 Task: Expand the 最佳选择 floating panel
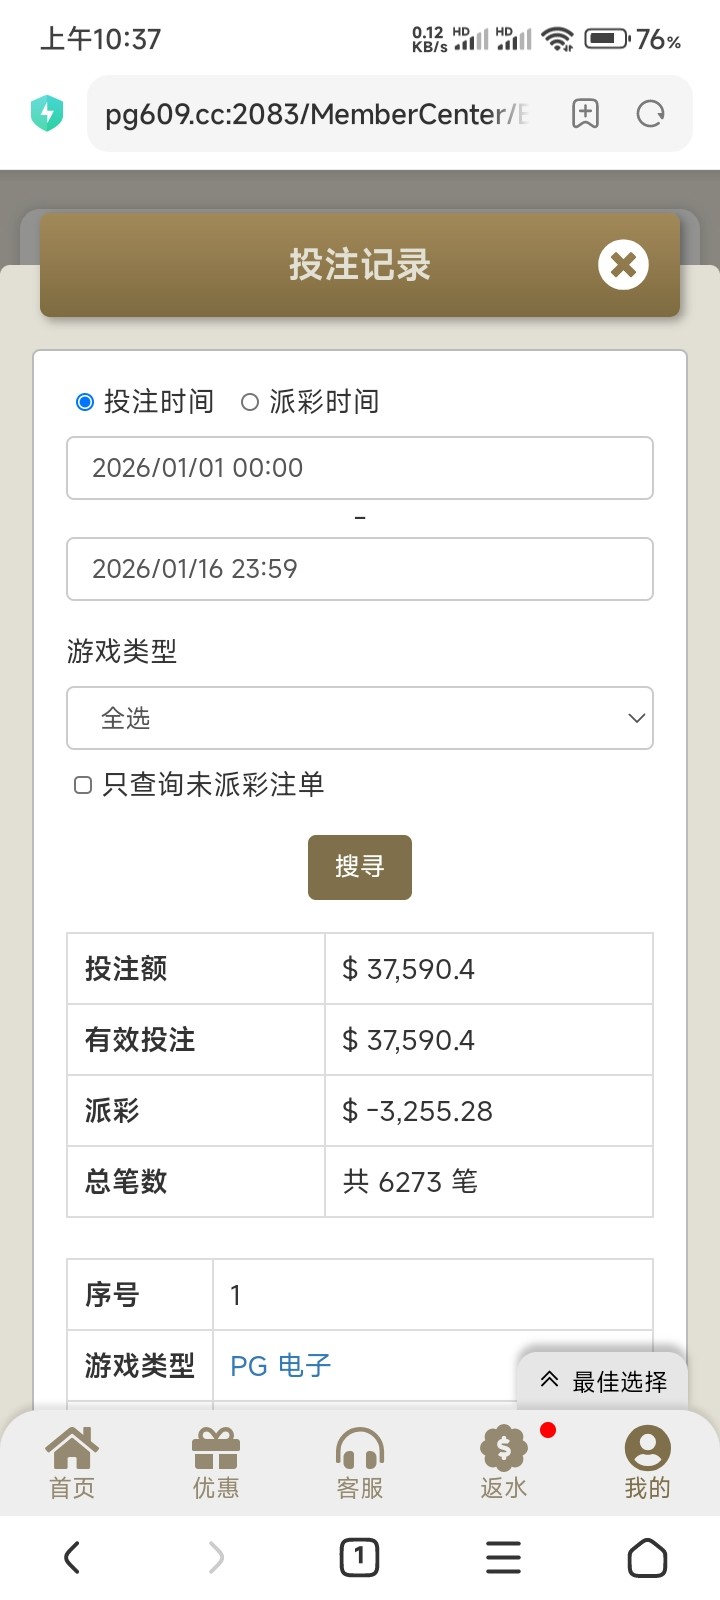point(603,1381)
